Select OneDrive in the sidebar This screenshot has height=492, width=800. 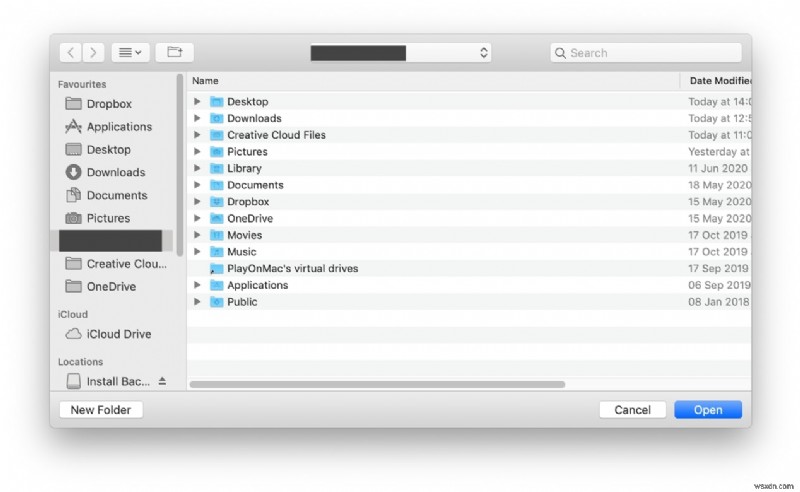click(x=111, y=286)
